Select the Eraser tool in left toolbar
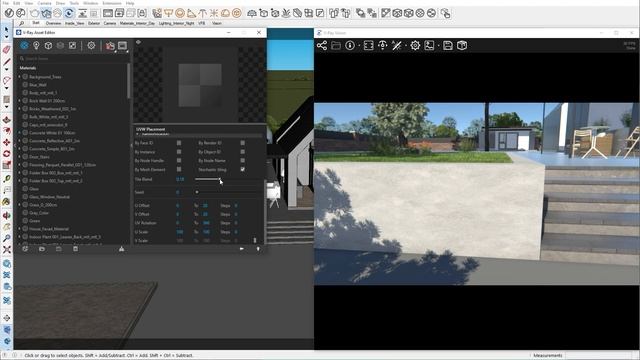640x360 pixels. (x=7, y=49)
